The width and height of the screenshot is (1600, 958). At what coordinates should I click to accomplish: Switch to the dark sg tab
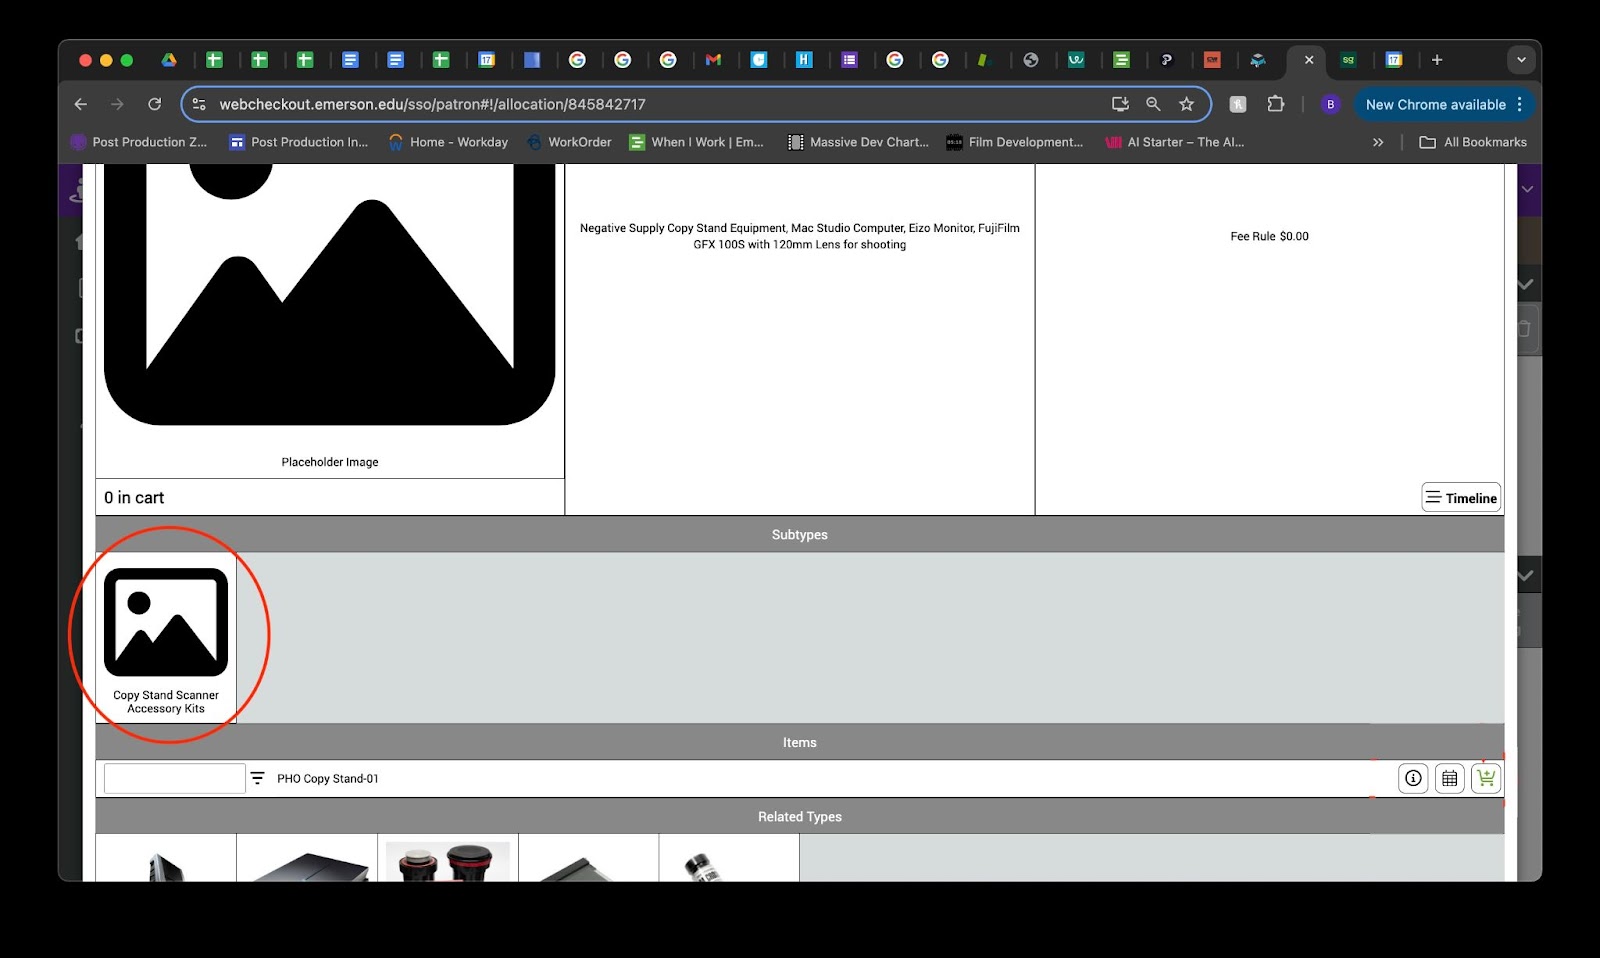(1348, 60)
